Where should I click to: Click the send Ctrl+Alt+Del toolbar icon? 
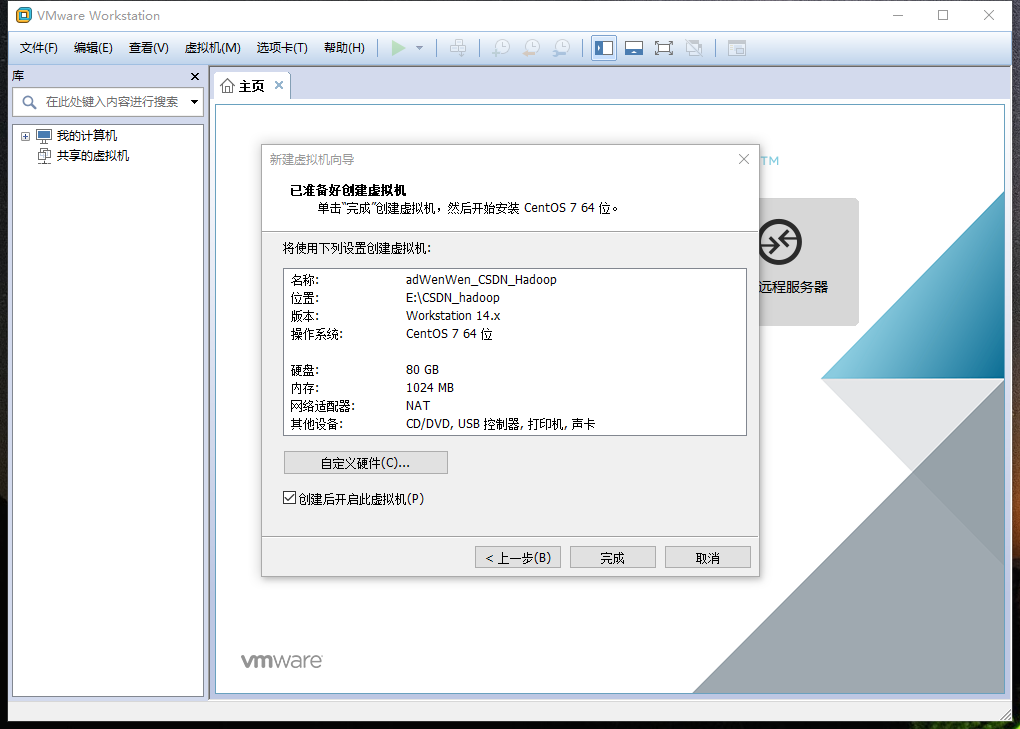(458, 48)
